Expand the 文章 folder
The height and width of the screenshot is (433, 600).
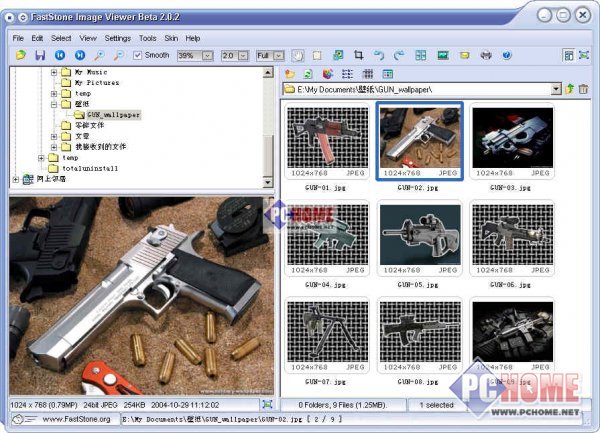[x=54, y=136]
